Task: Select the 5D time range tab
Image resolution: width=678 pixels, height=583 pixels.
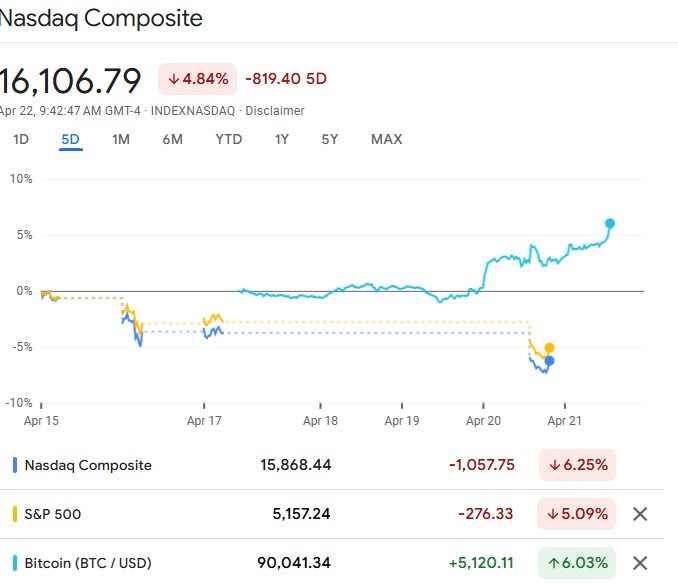Action: click(70, 139)
